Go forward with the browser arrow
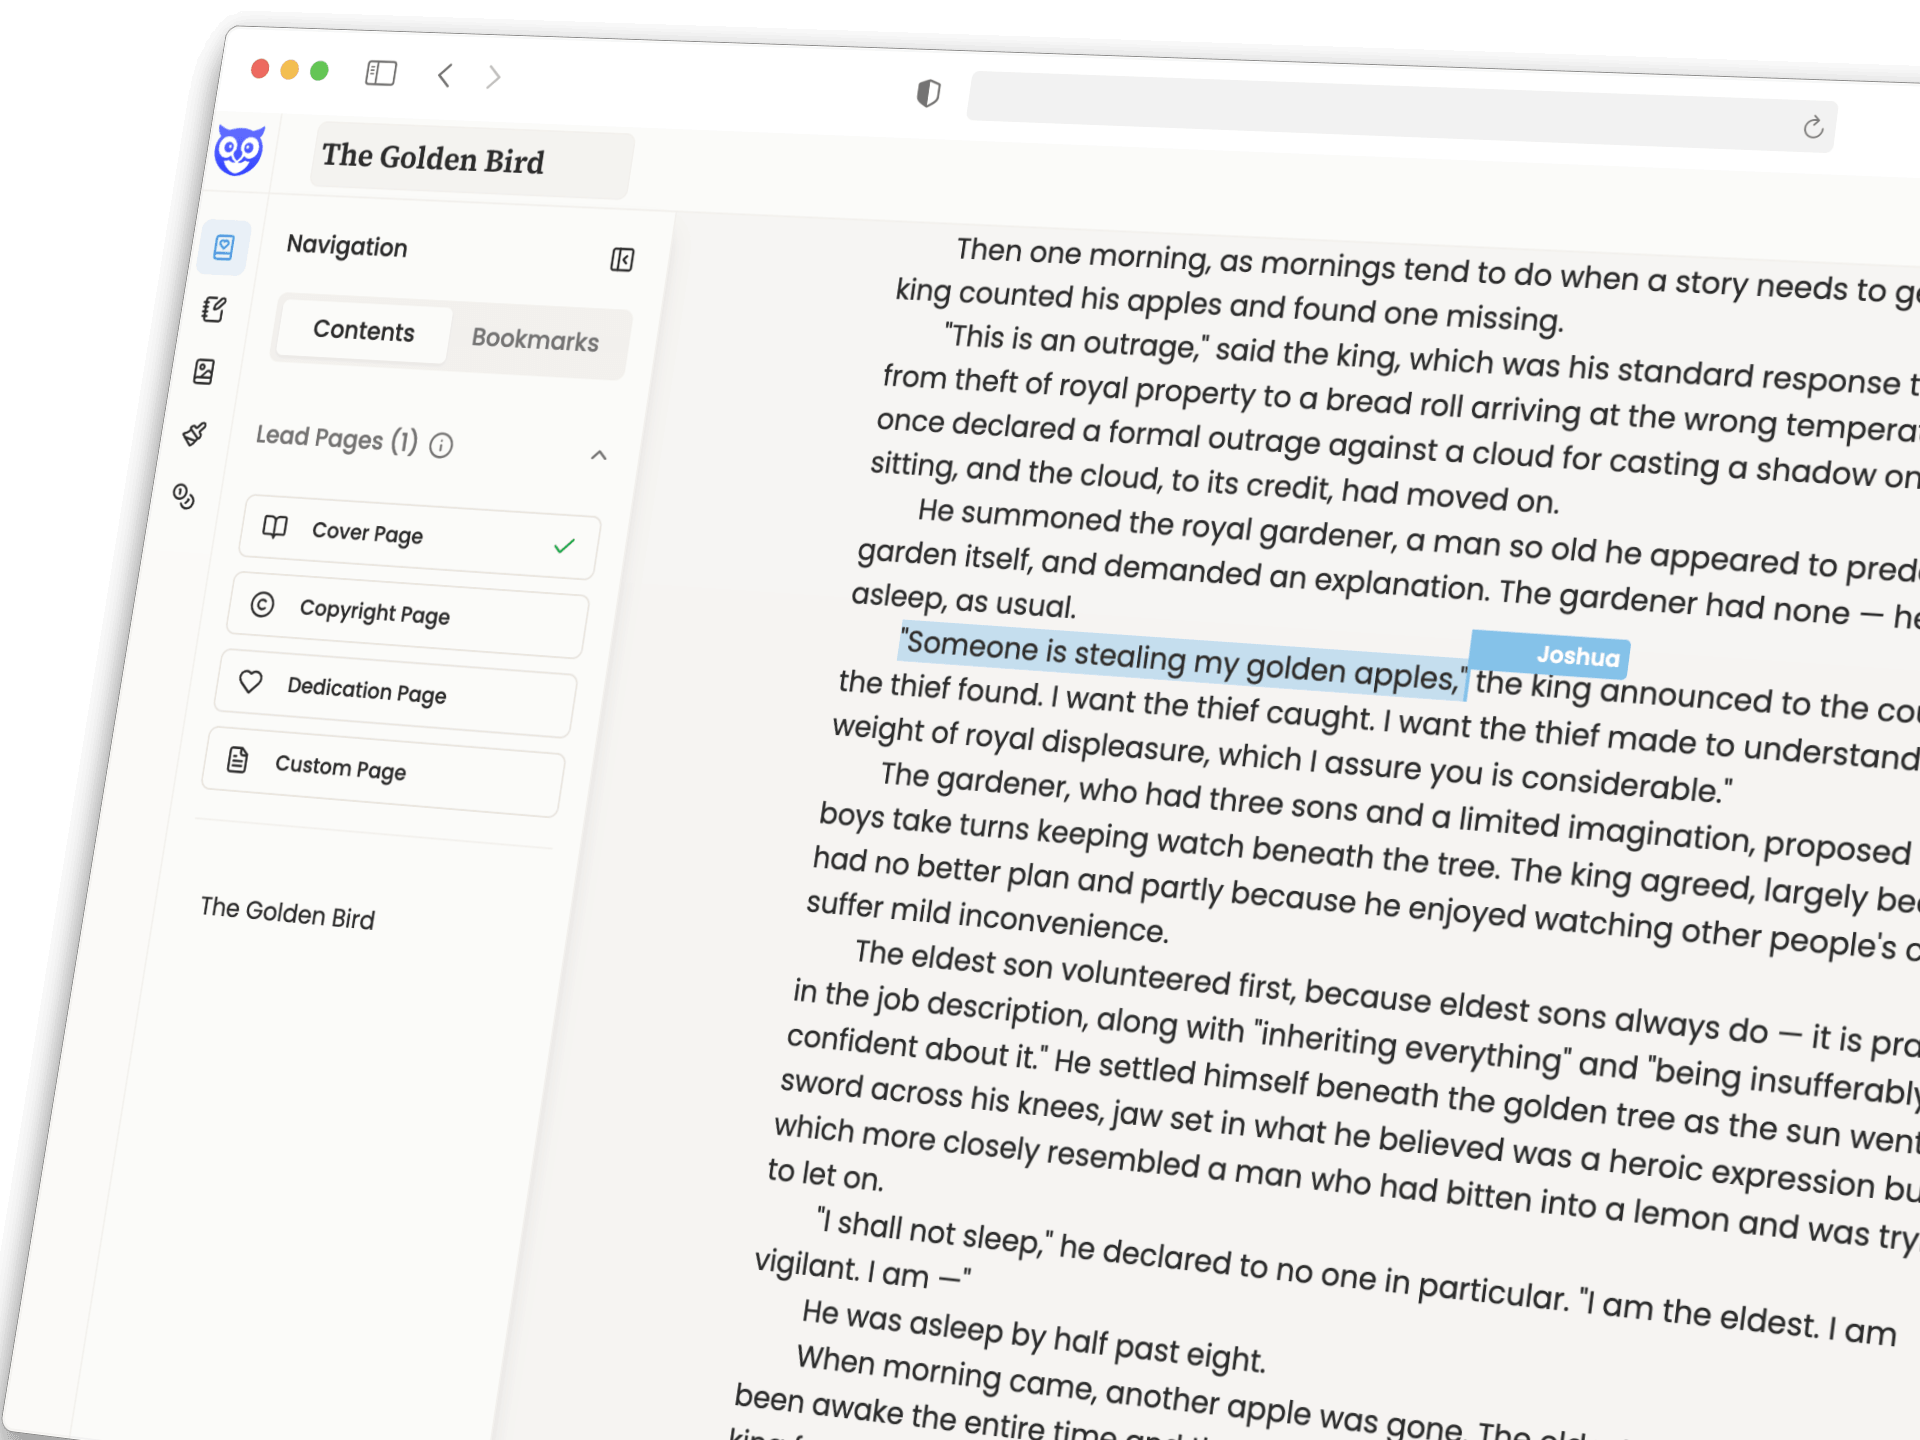1920x1440 pixels. tap(493, 77)
